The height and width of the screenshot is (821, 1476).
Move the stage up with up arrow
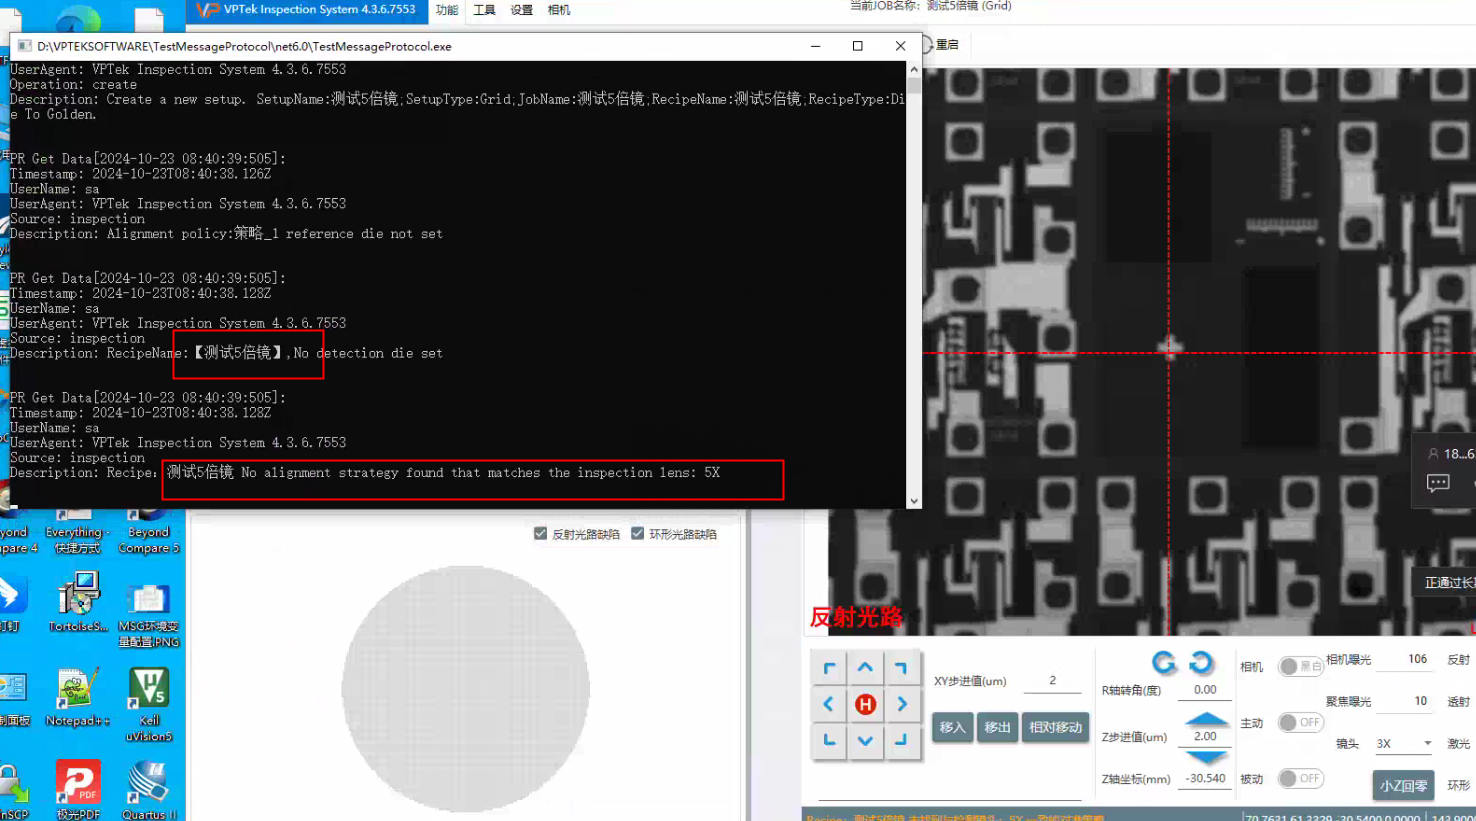click(865, 668)
